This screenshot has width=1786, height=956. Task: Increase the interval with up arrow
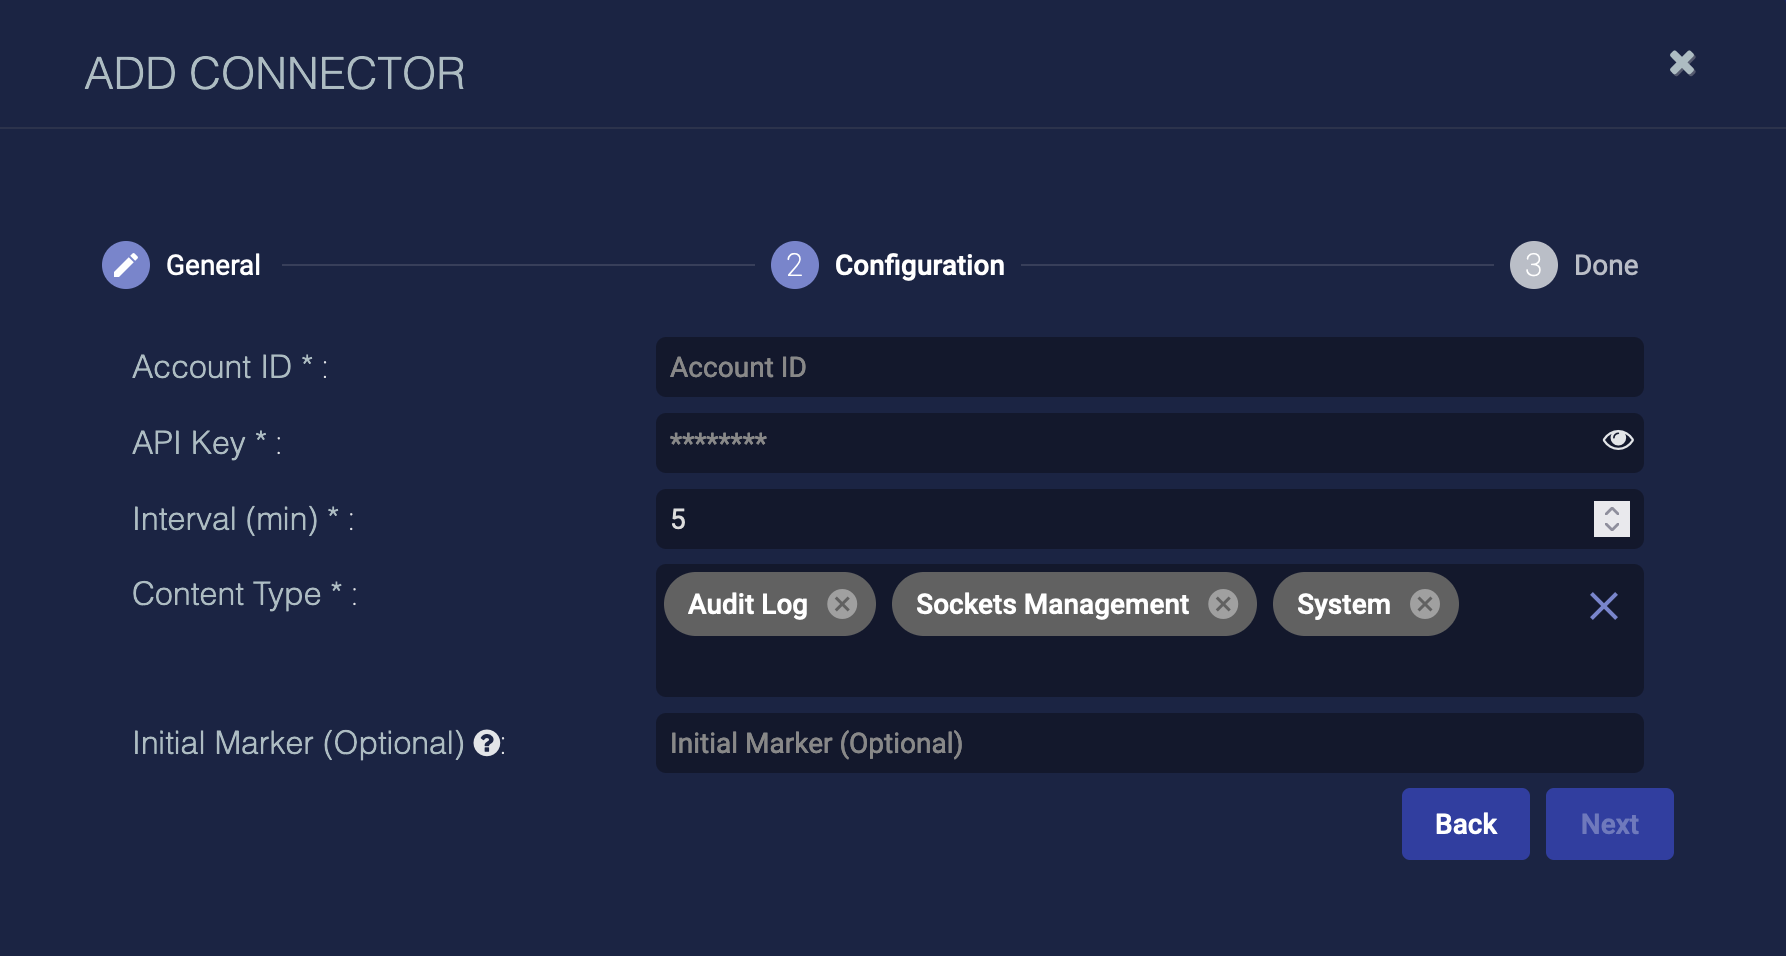tap(1611, 511)
